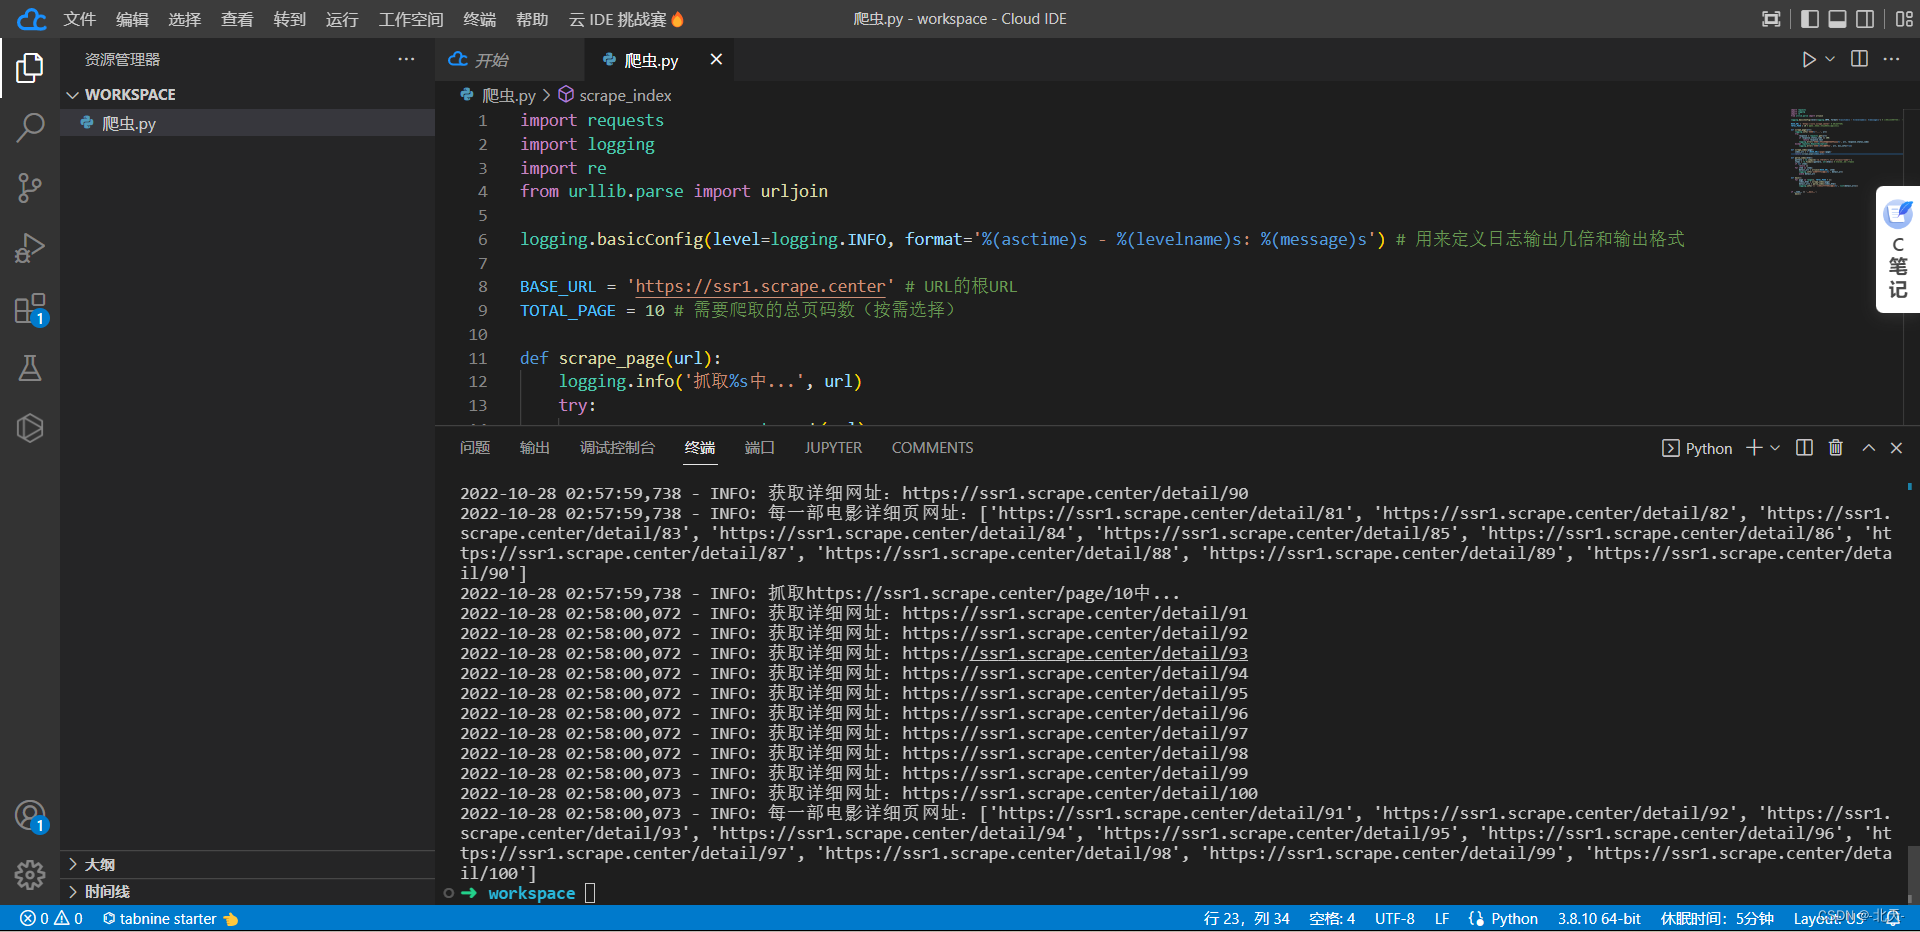
Task: Open run options dropdown arrow
Action: click(x=1830, y=60)
